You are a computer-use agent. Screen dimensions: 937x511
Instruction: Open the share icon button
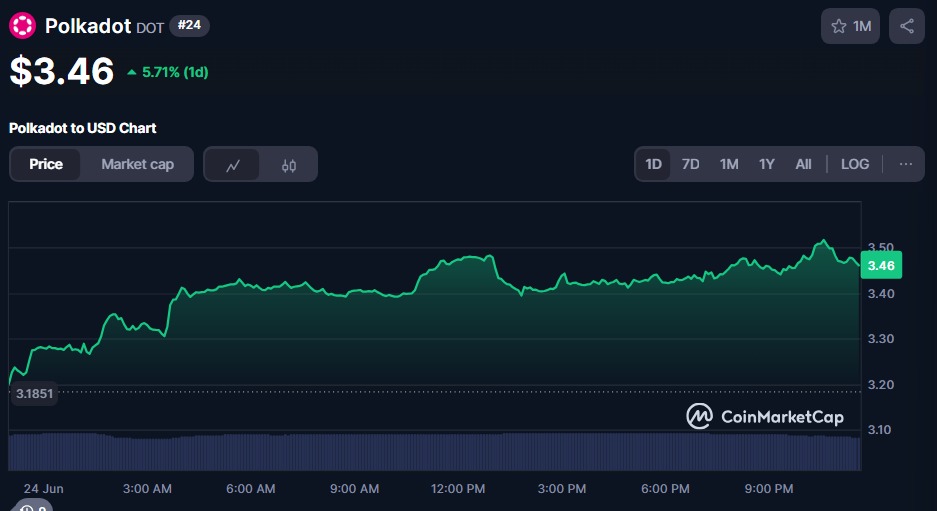tap(907, 26)
